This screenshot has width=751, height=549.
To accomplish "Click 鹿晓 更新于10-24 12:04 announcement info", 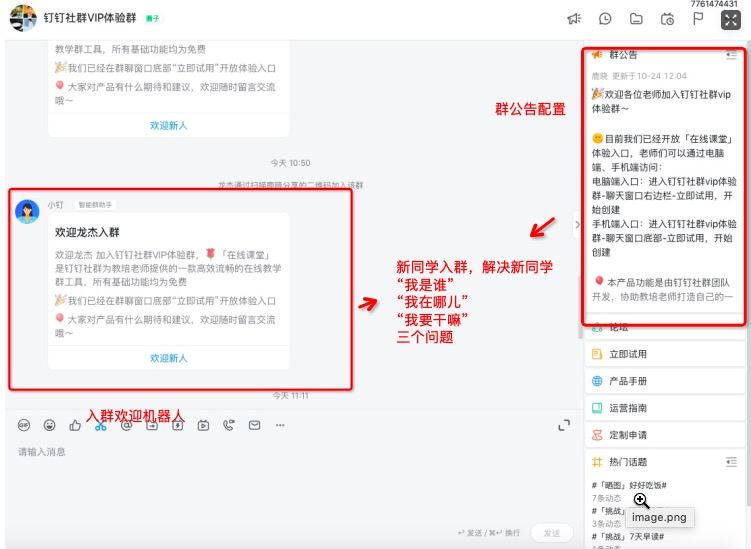I will tap(639, 76).
